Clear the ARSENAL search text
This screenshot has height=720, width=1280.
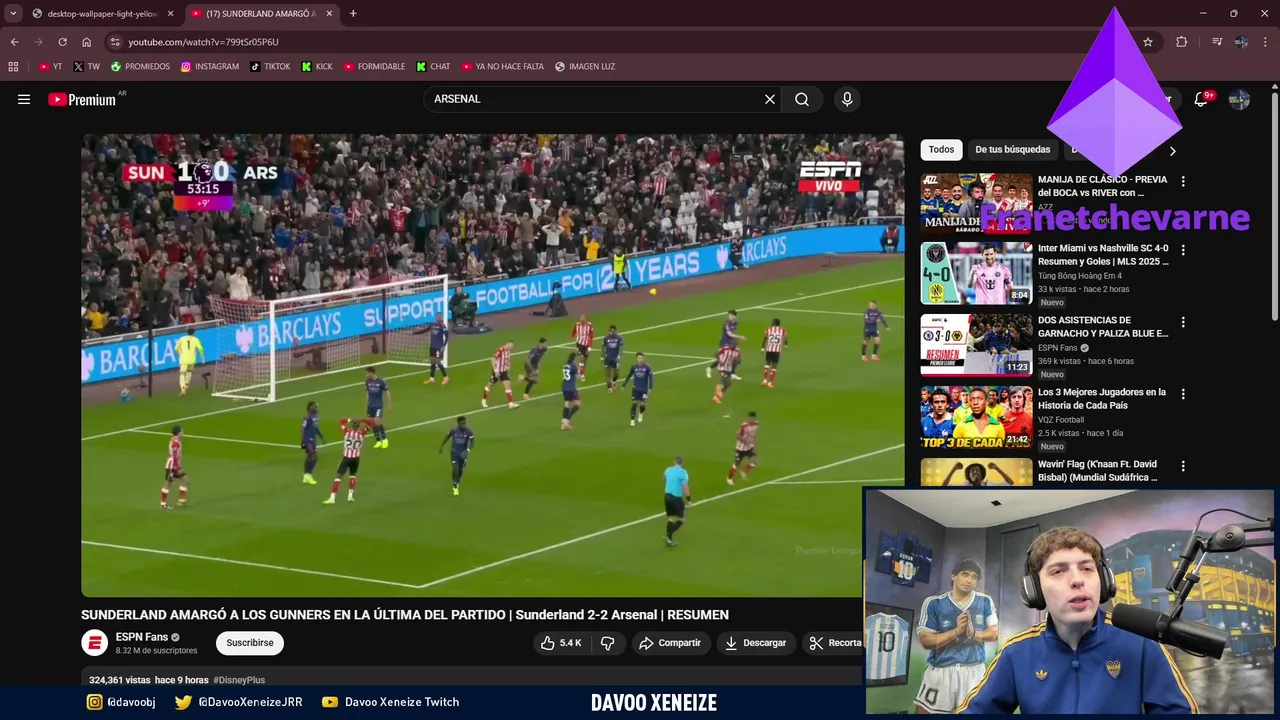click(770, 99)
